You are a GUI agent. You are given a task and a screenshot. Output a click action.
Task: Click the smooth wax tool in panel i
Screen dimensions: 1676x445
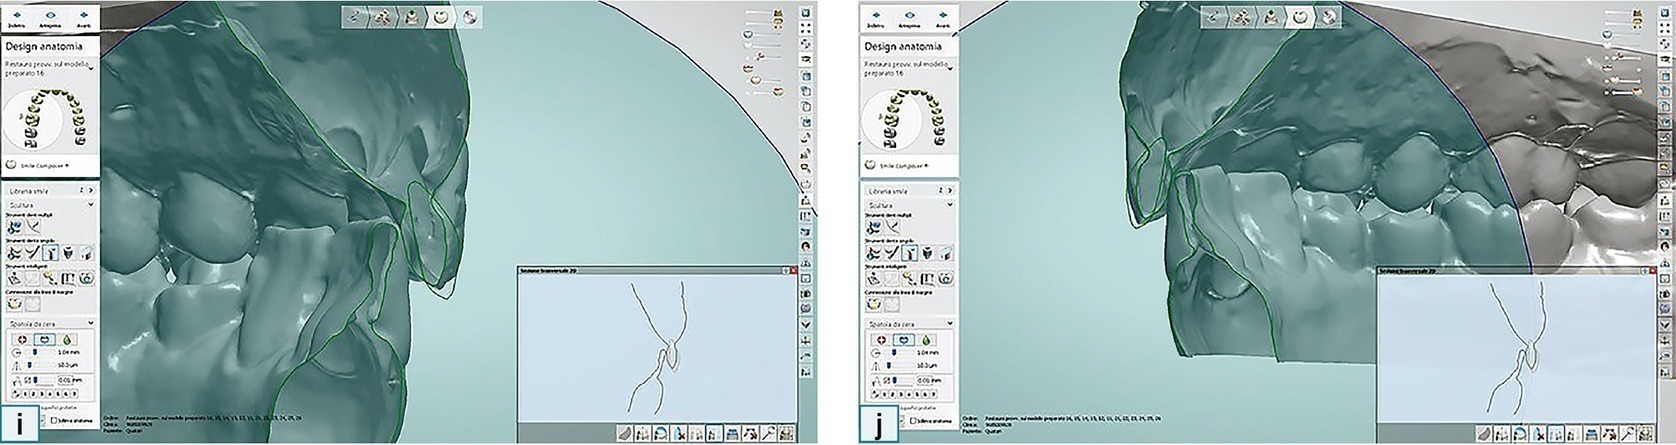tap(43, 340)
